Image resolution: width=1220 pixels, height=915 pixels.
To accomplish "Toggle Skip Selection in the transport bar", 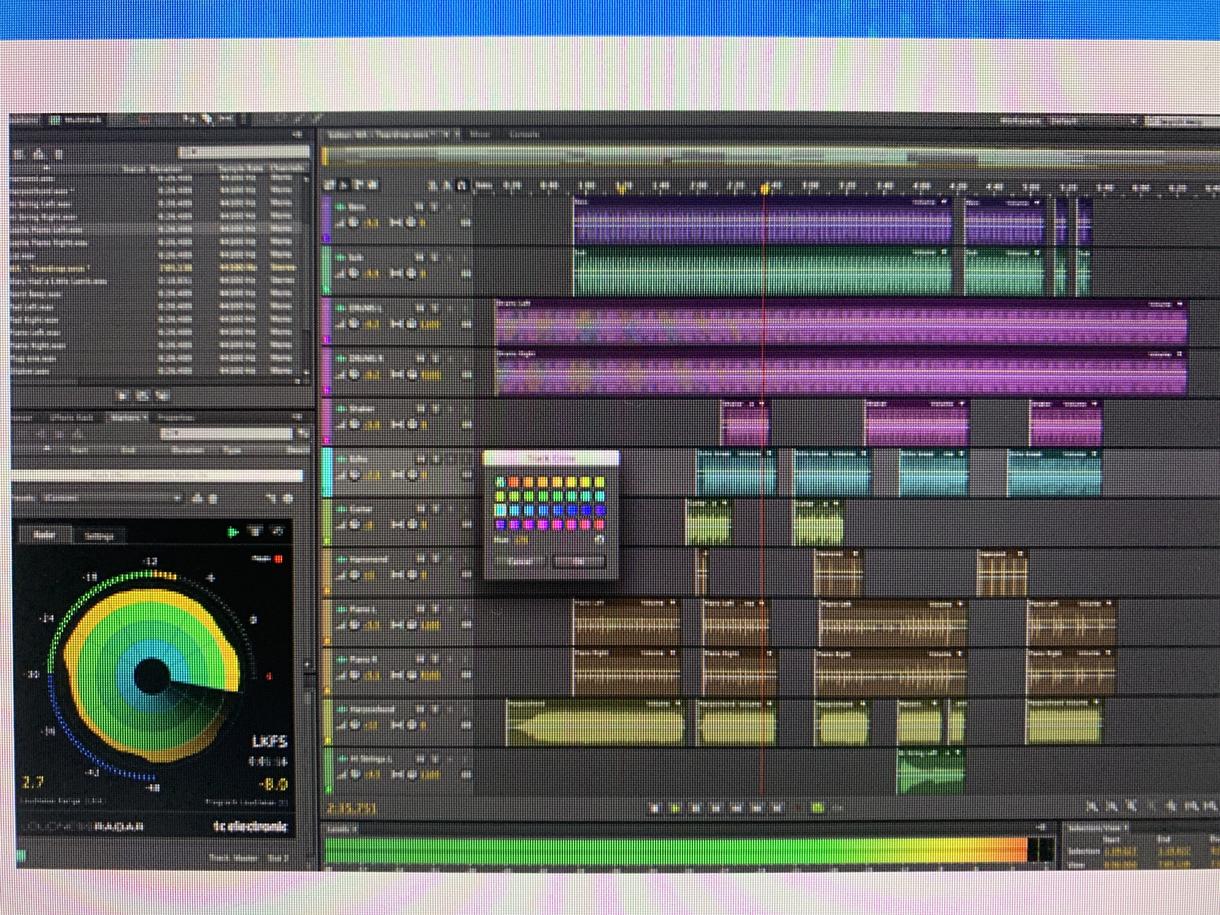I will tap(837, 808).
